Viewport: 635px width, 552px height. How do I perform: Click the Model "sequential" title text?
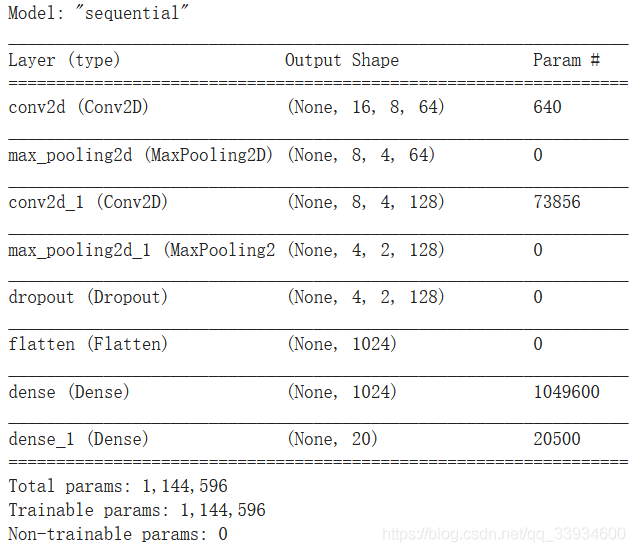click(99, 14)
